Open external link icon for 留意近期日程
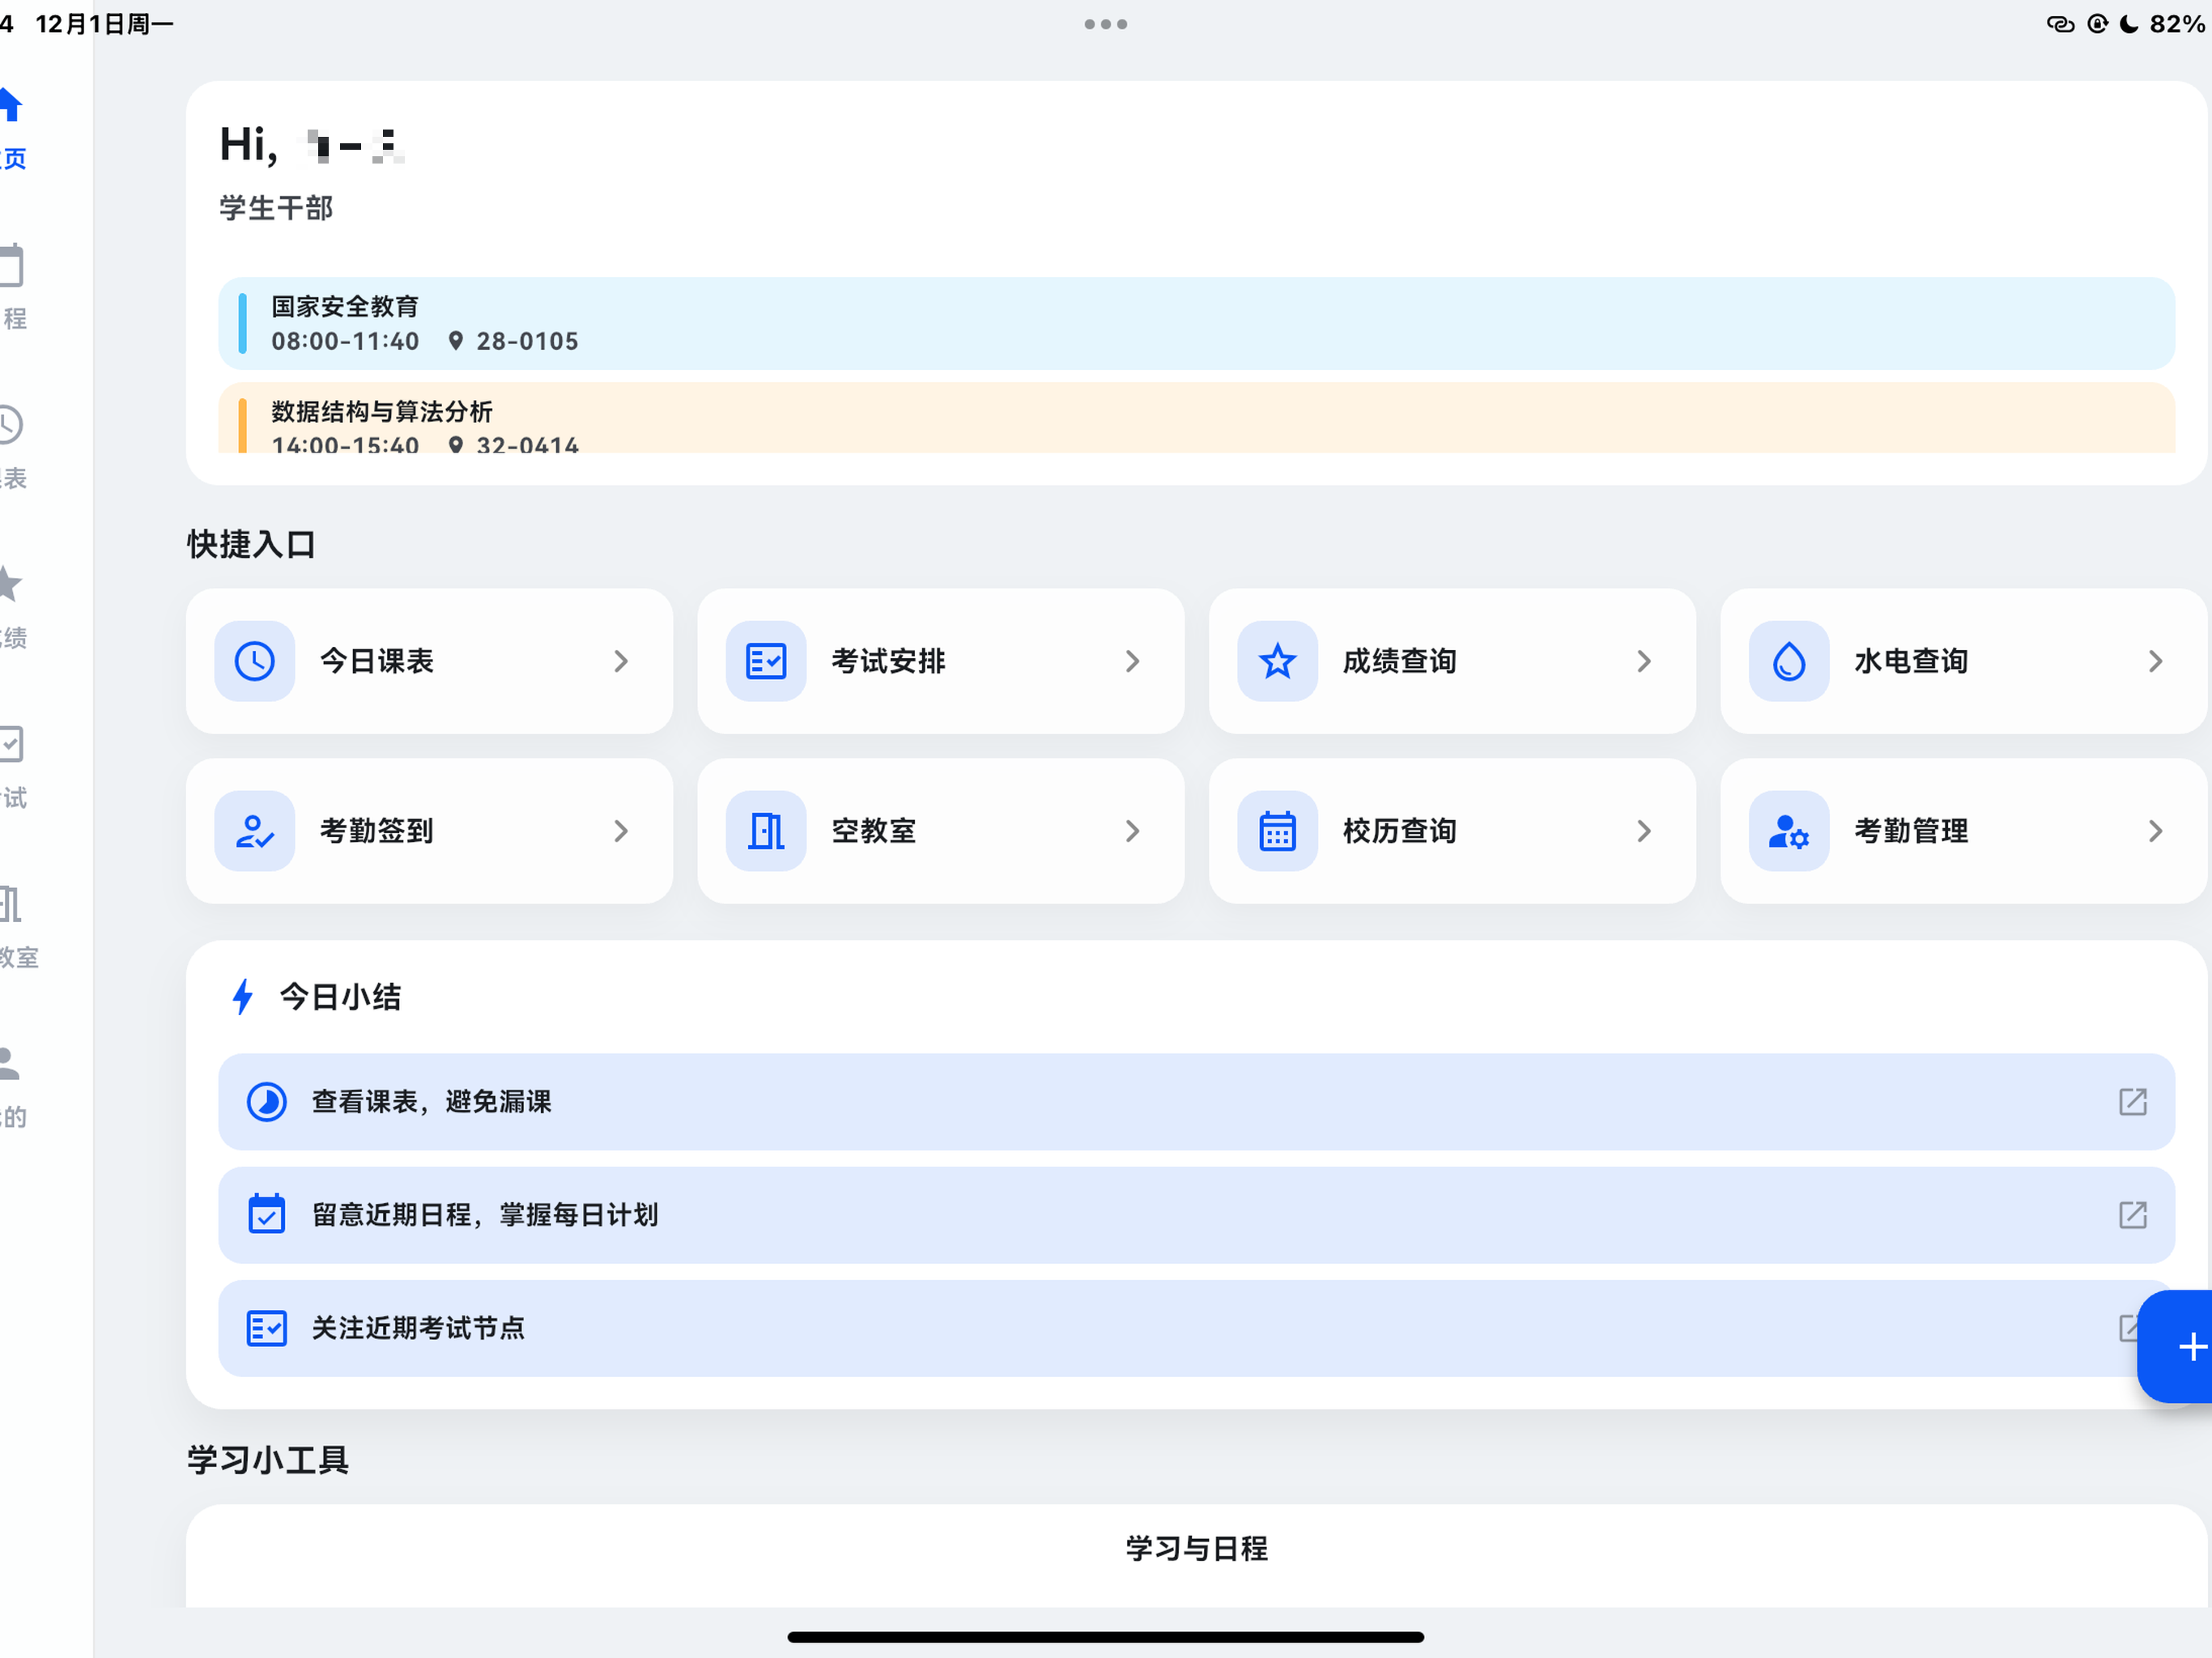This screenshot has height=1658, width=2212. pyautogui.click(x=2132, y=1215)
